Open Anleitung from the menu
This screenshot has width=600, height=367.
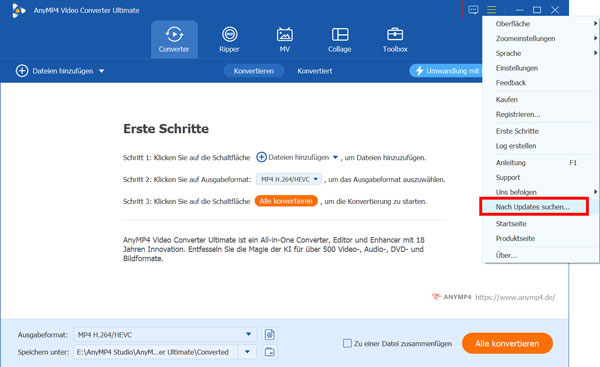pos(541,163)
